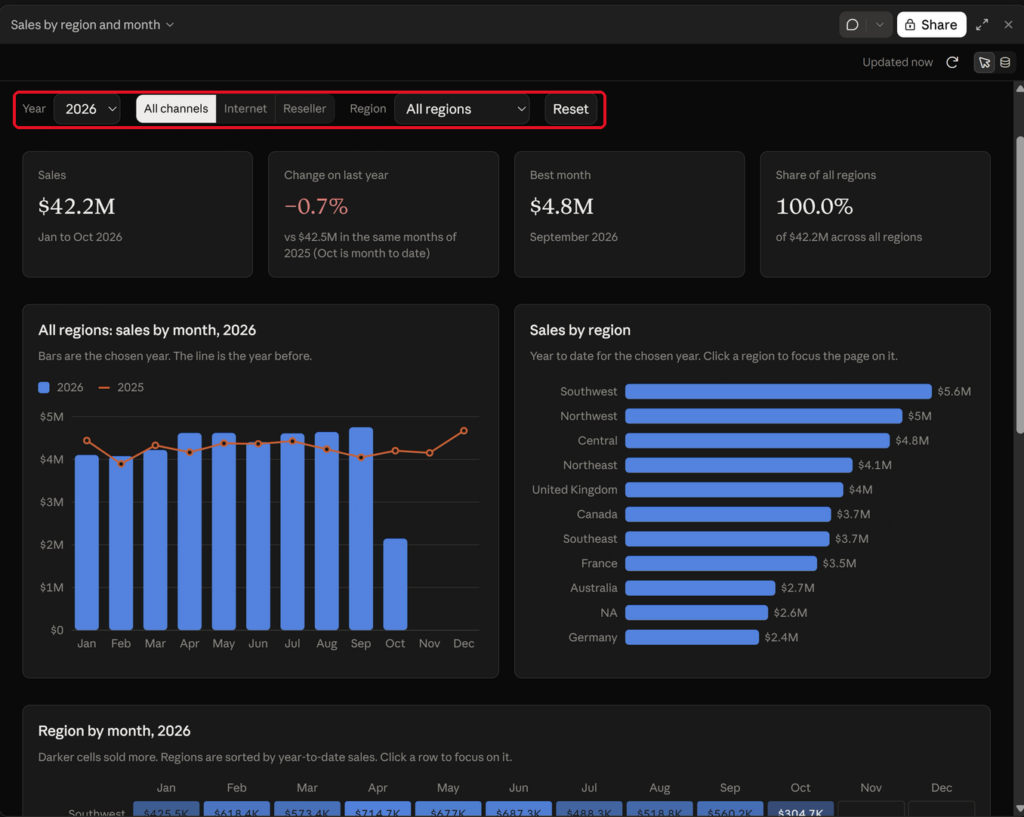Screen dimensions: 1024x817
Task: Focus on the Northeast region bar
Action: coord(739,465)
